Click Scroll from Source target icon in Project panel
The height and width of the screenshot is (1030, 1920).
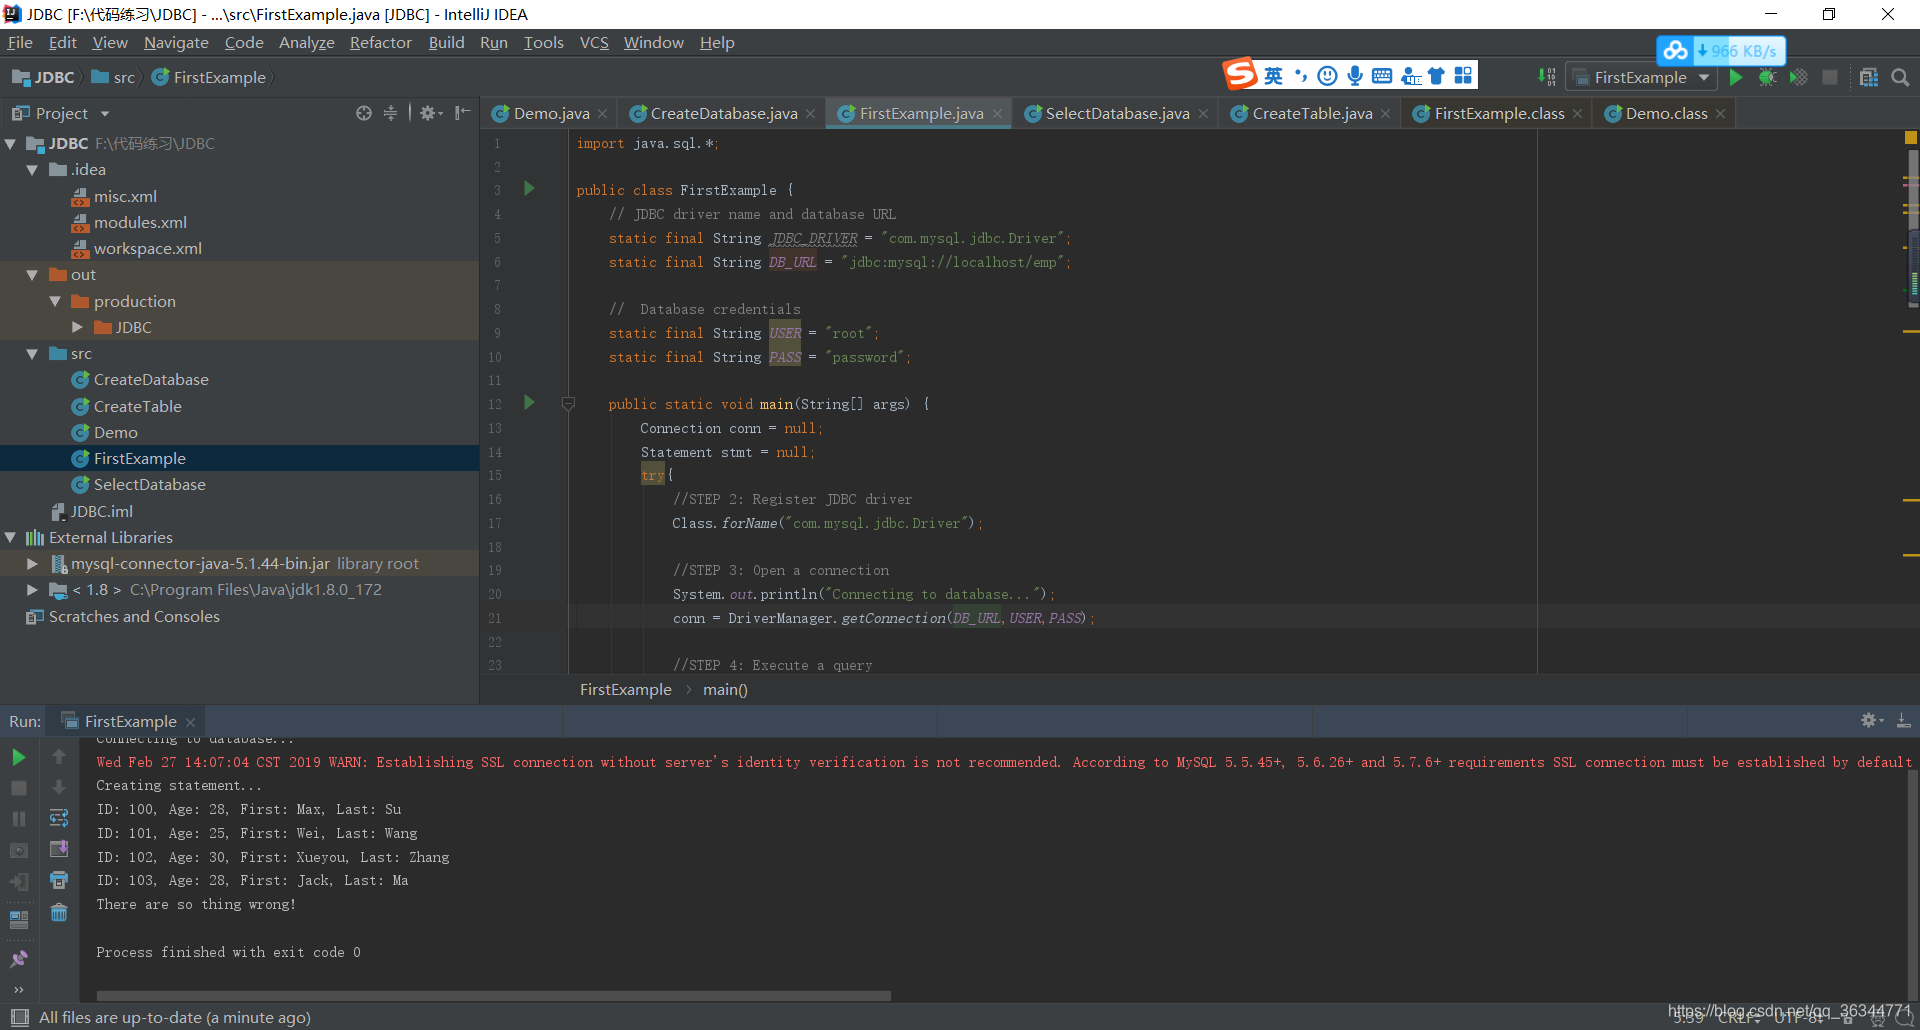pos(364,113)
